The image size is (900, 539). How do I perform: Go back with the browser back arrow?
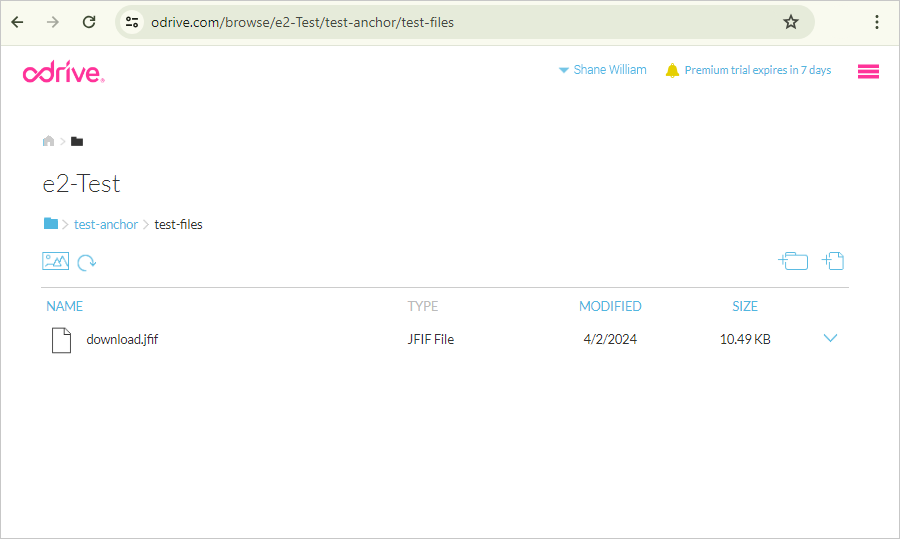pos(17,22)
